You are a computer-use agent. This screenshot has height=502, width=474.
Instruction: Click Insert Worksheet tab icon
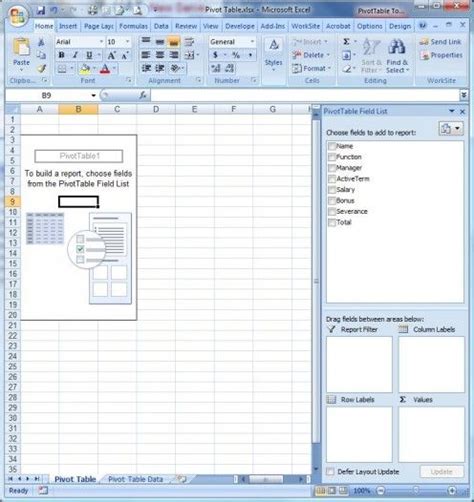click(x=181, y=479)
